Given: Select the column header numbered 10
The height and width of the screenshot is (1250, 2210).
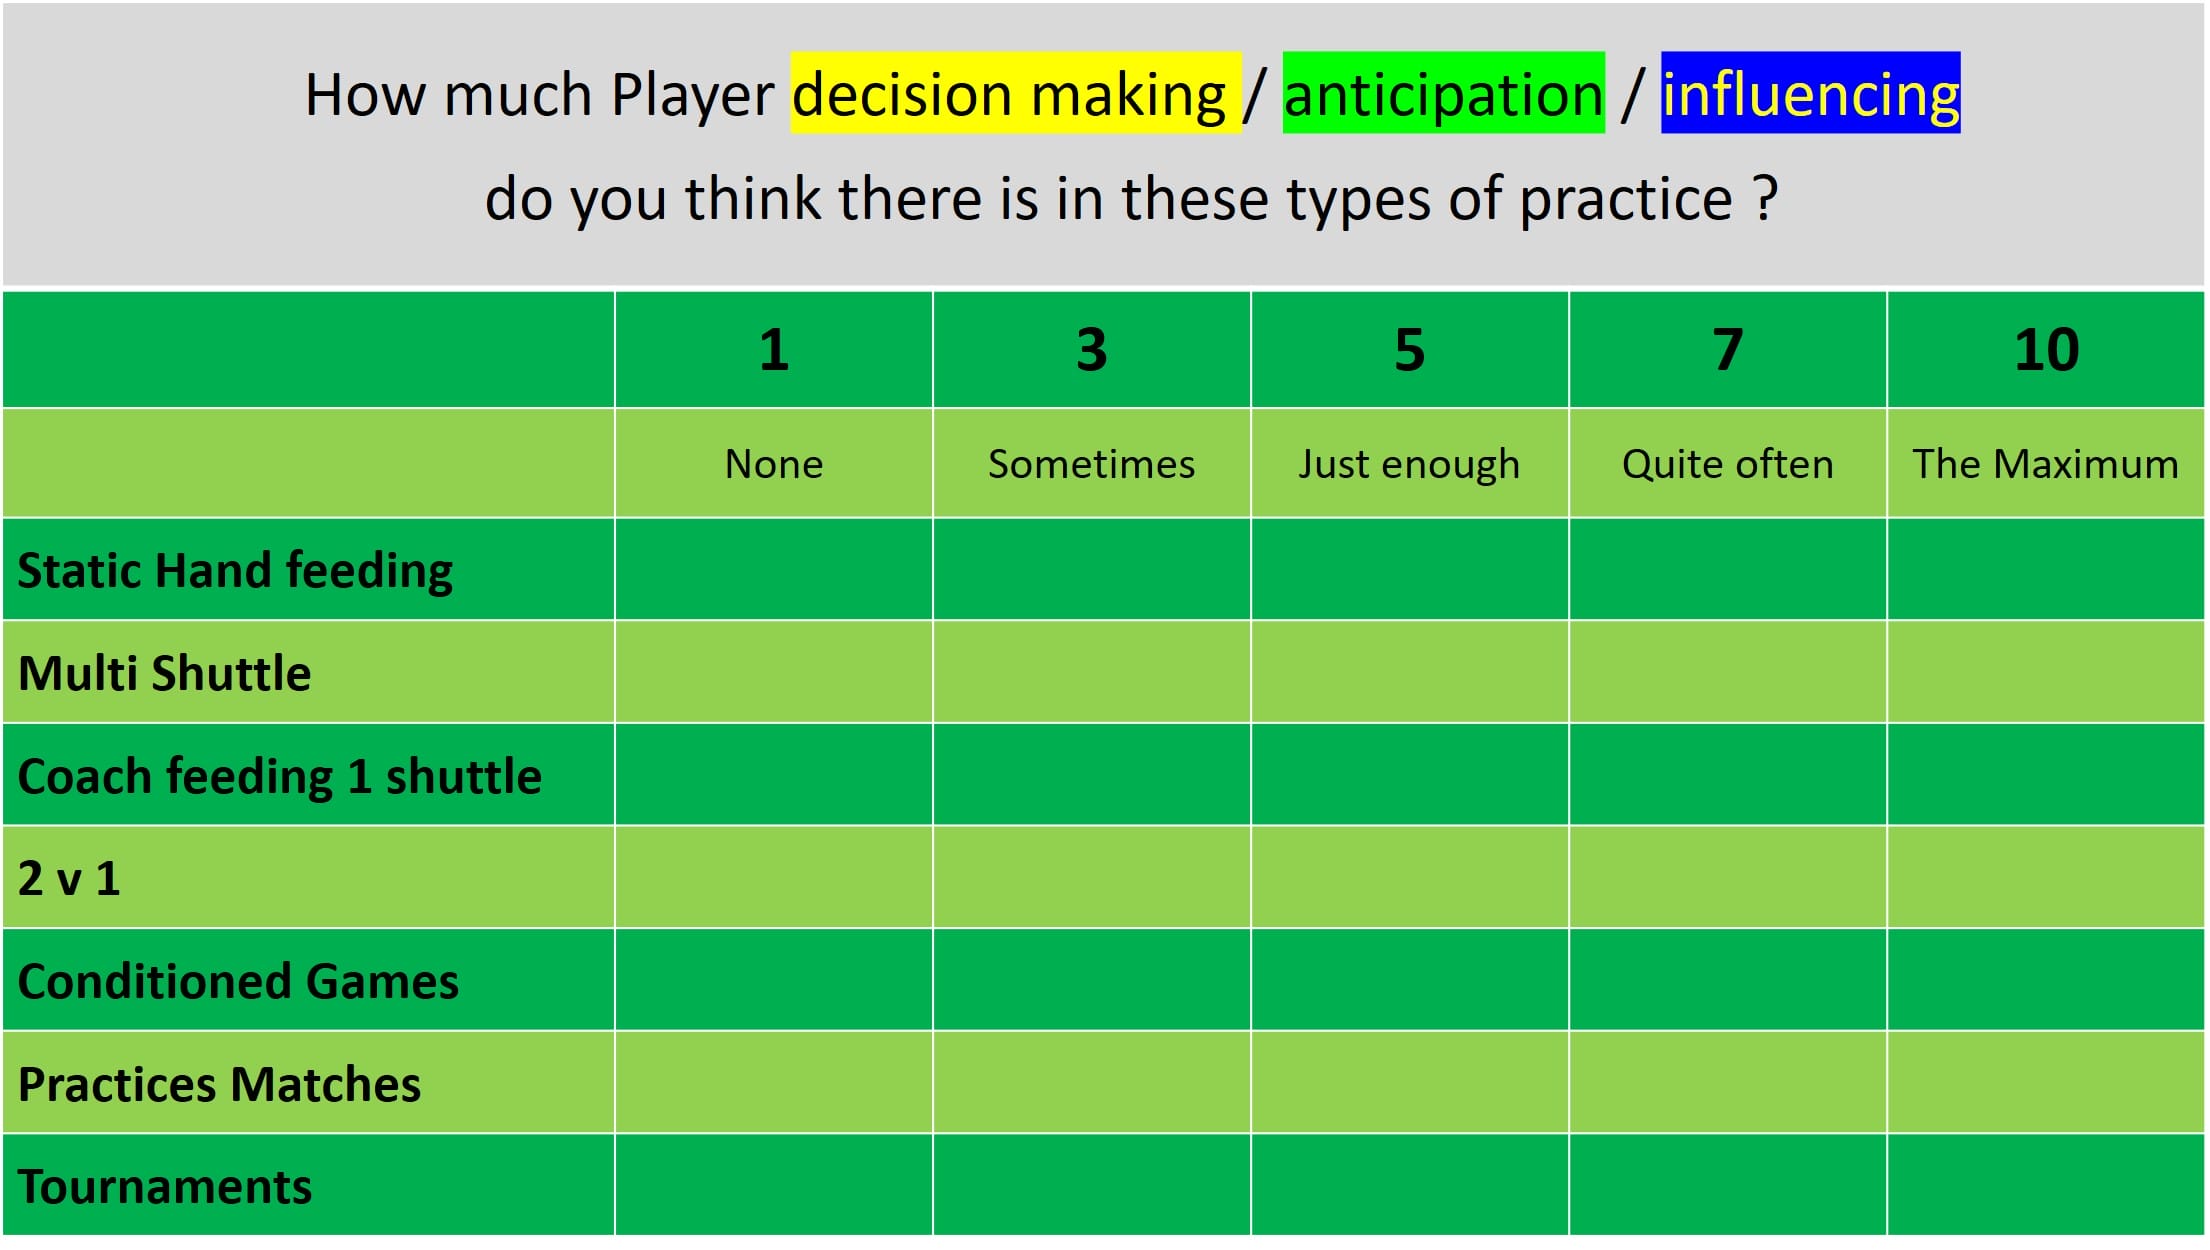Looking at the screenshot, I should pyautogui.click(x=2046, y=350).
